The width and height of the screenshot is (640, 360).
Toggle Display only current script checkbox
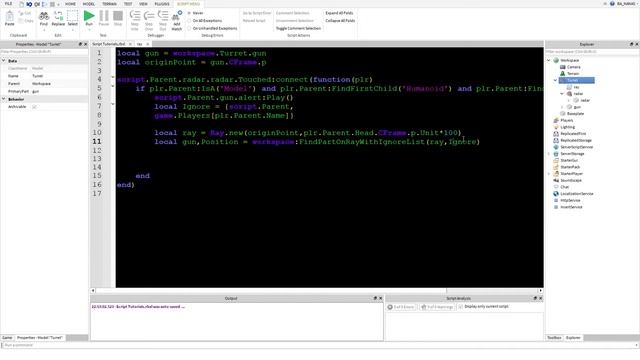pos(461,307)
